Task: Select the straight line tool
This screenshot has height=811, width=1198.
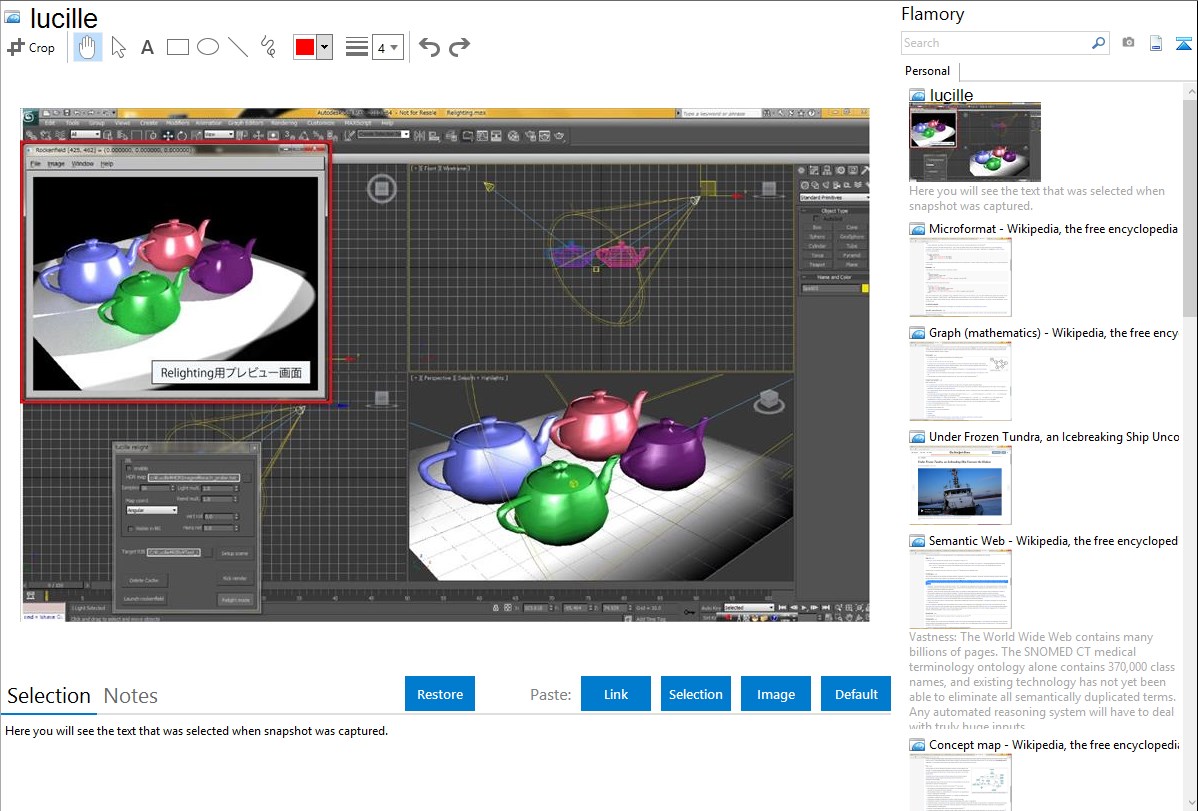Action: (238, 47)
